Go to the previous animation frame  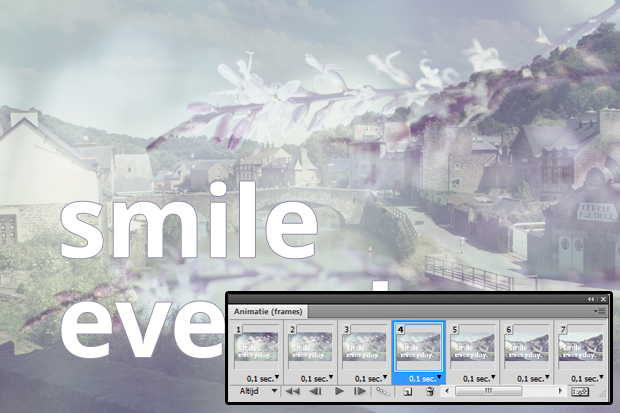point(315,391)
